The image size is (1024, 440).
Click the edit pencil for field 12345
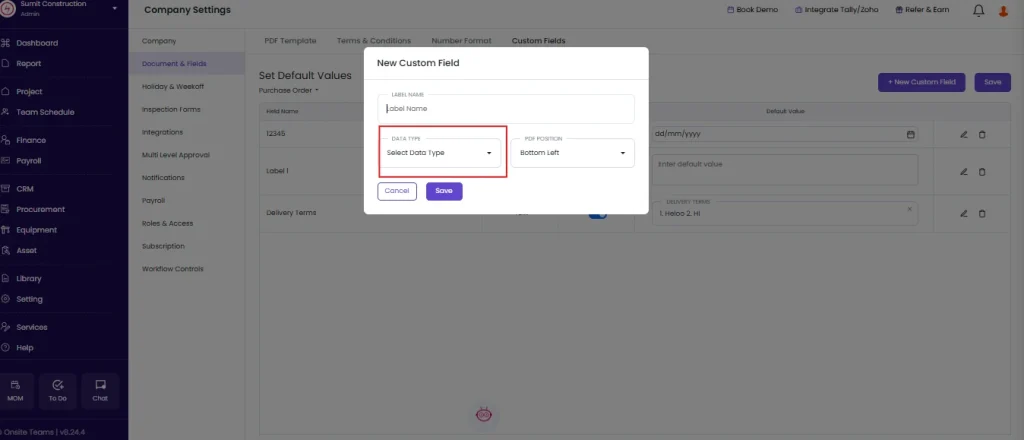pyautogui.click(x=963, y=134)
